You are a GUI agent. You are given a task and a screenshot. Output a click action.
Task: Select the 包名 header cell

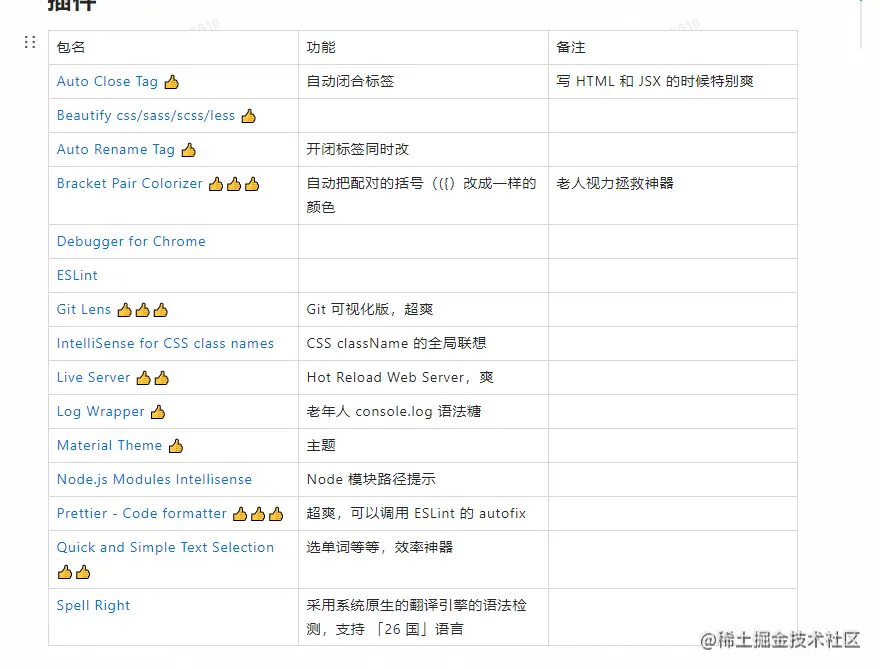coord(173,48)
